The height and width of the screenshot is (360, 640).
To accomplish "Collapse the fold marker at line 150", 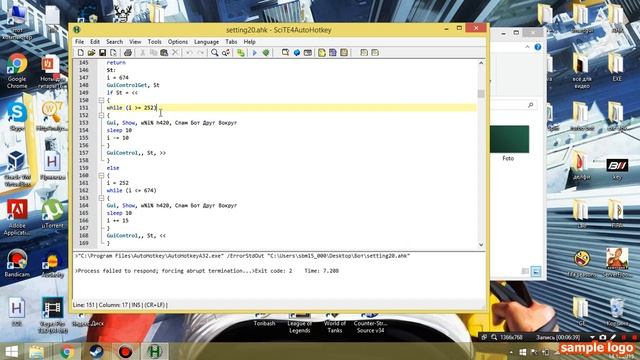I will (101, 100).
